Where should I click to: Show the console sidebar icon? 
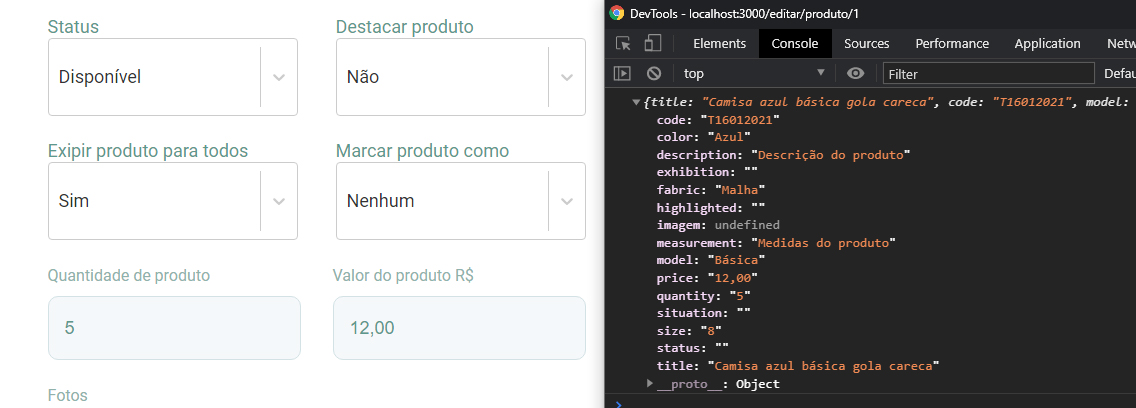pos(622,73)
